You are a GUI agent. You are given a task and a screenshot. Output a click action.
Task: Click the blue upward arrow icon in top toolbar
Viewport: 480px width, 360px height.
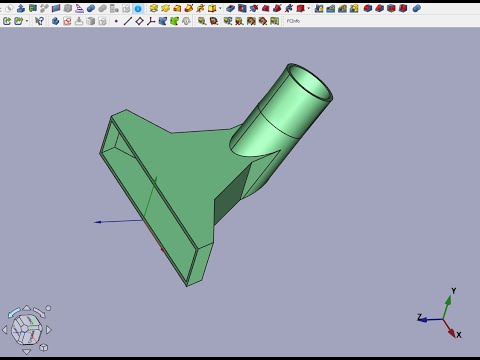pos(21,8)
